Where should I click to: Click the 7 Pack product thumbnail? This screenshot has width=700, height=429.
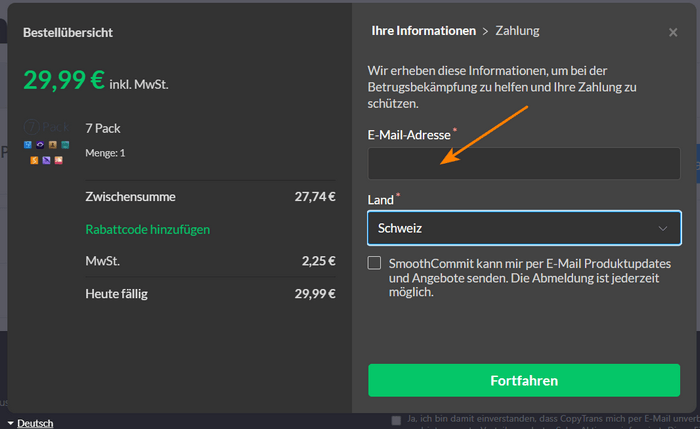(x=46, y=142)
